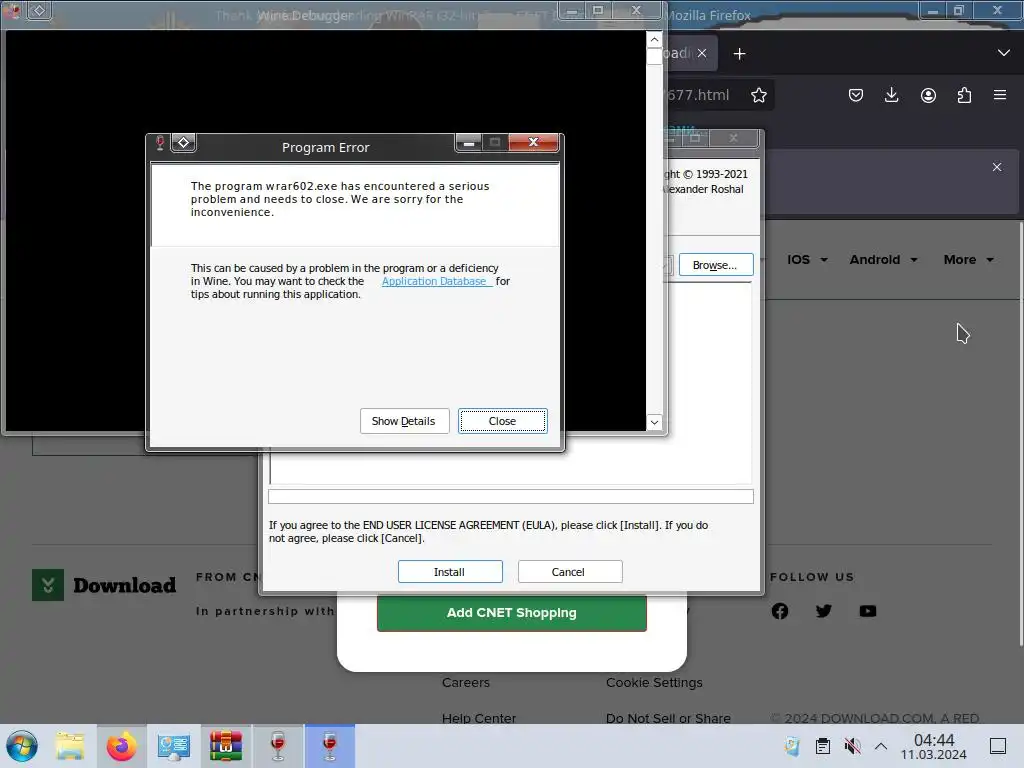Expand hidden system tray icons
Image resolution: width=1024 pixels, height=768 pixels.
coord(881,746)
